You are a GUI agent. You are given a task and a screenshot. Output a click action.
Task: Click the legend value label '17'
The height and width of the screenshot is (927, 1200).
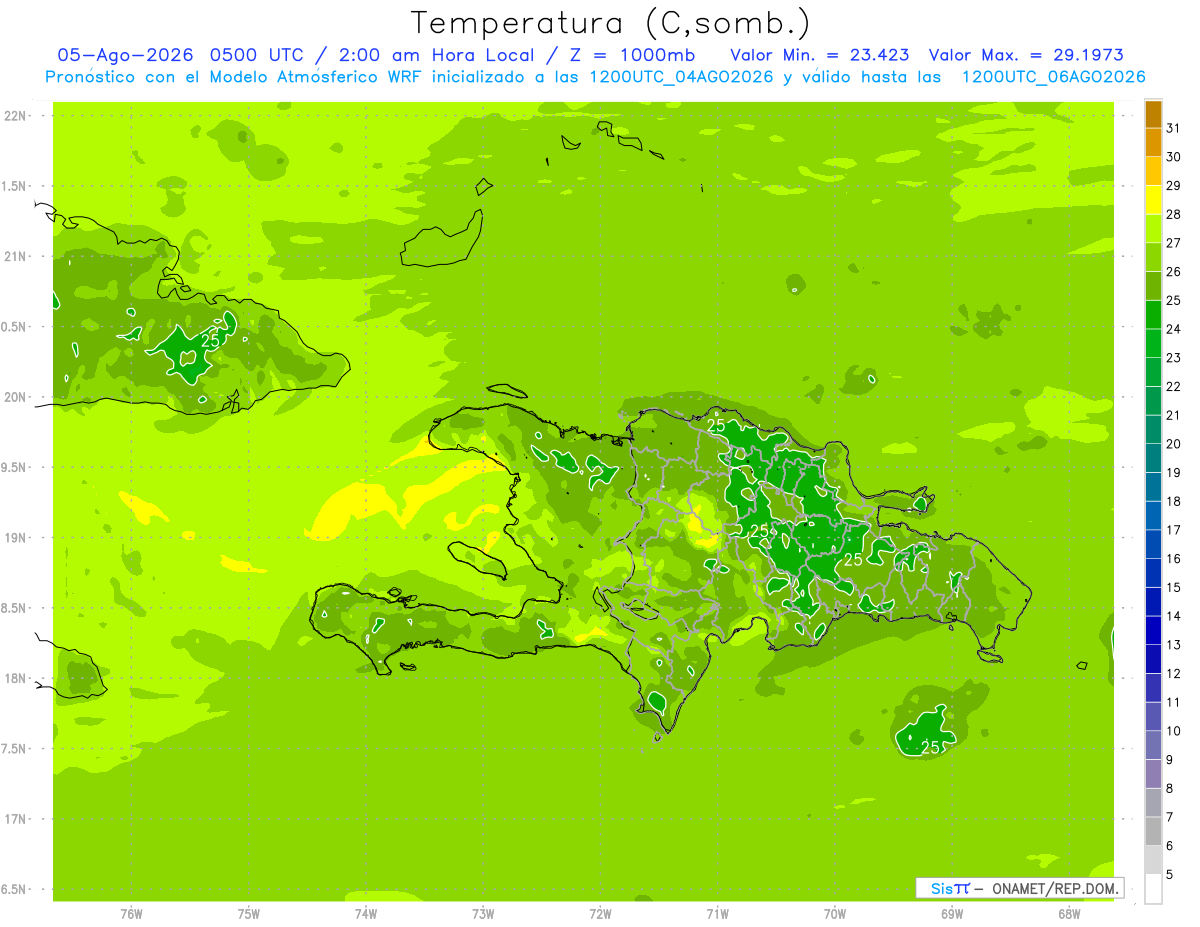[1173, 530]
